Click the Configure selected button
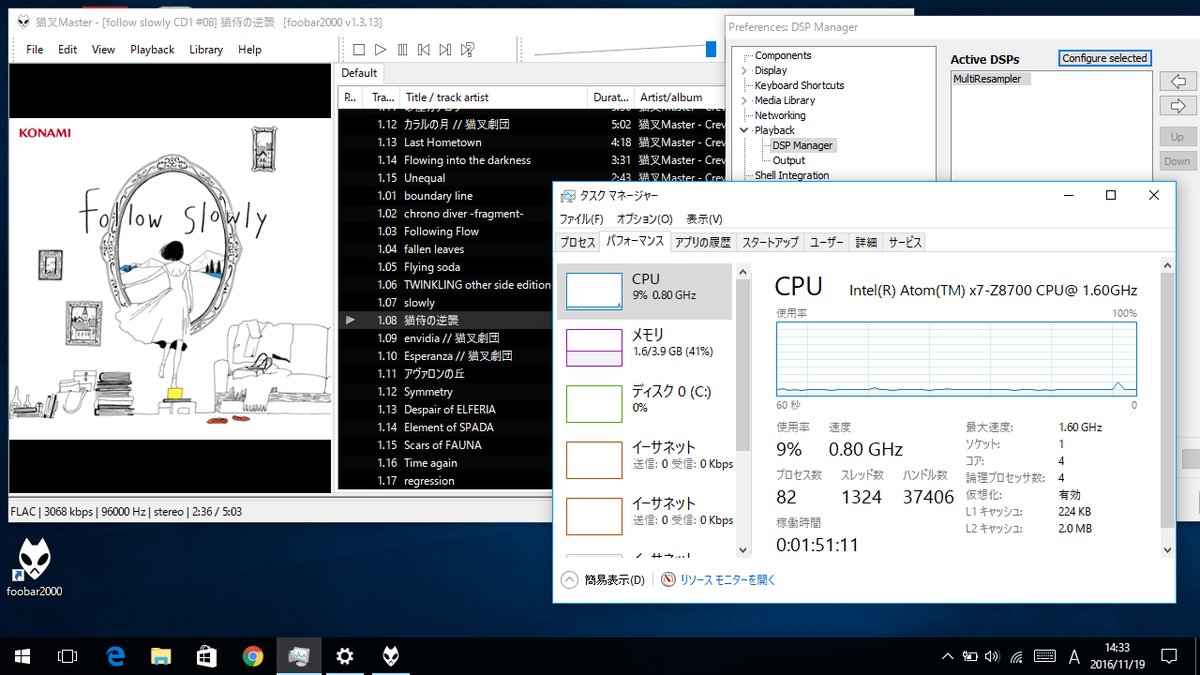The height and width of the screenshot is (675, 1200). point(1104,58)
